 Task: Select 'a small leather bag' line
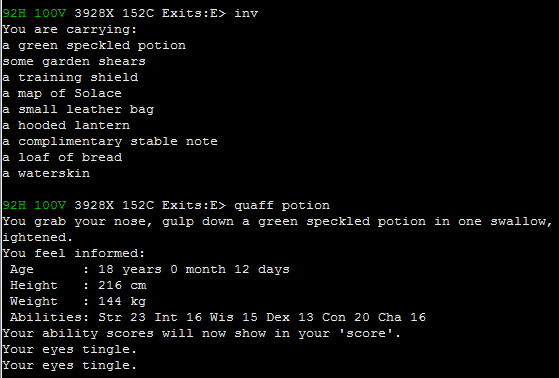(78, 109)
